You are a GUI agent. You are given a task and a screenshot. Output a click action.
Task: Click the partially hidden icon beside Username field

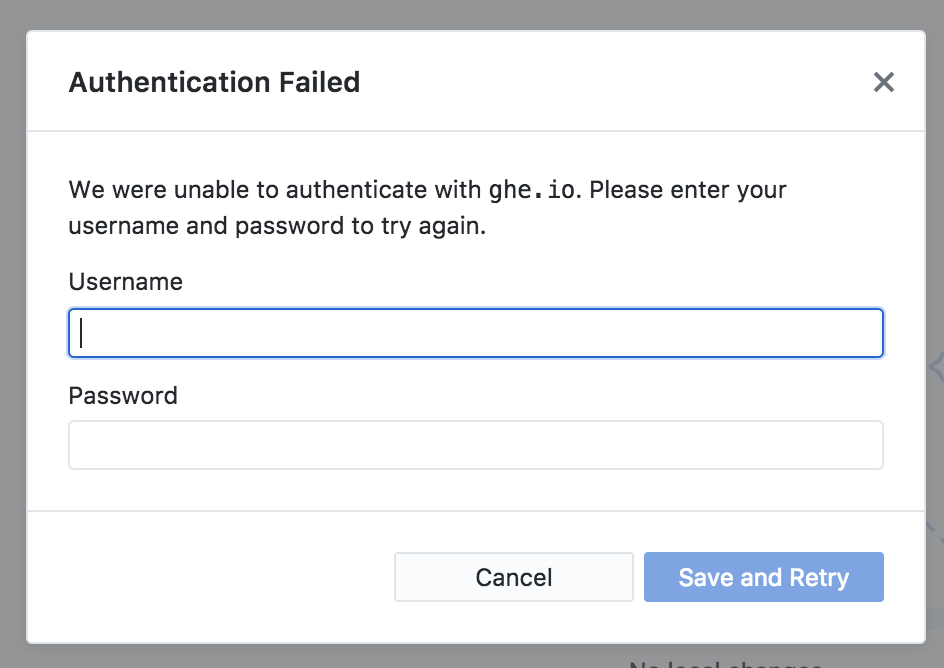coord(936,367)
